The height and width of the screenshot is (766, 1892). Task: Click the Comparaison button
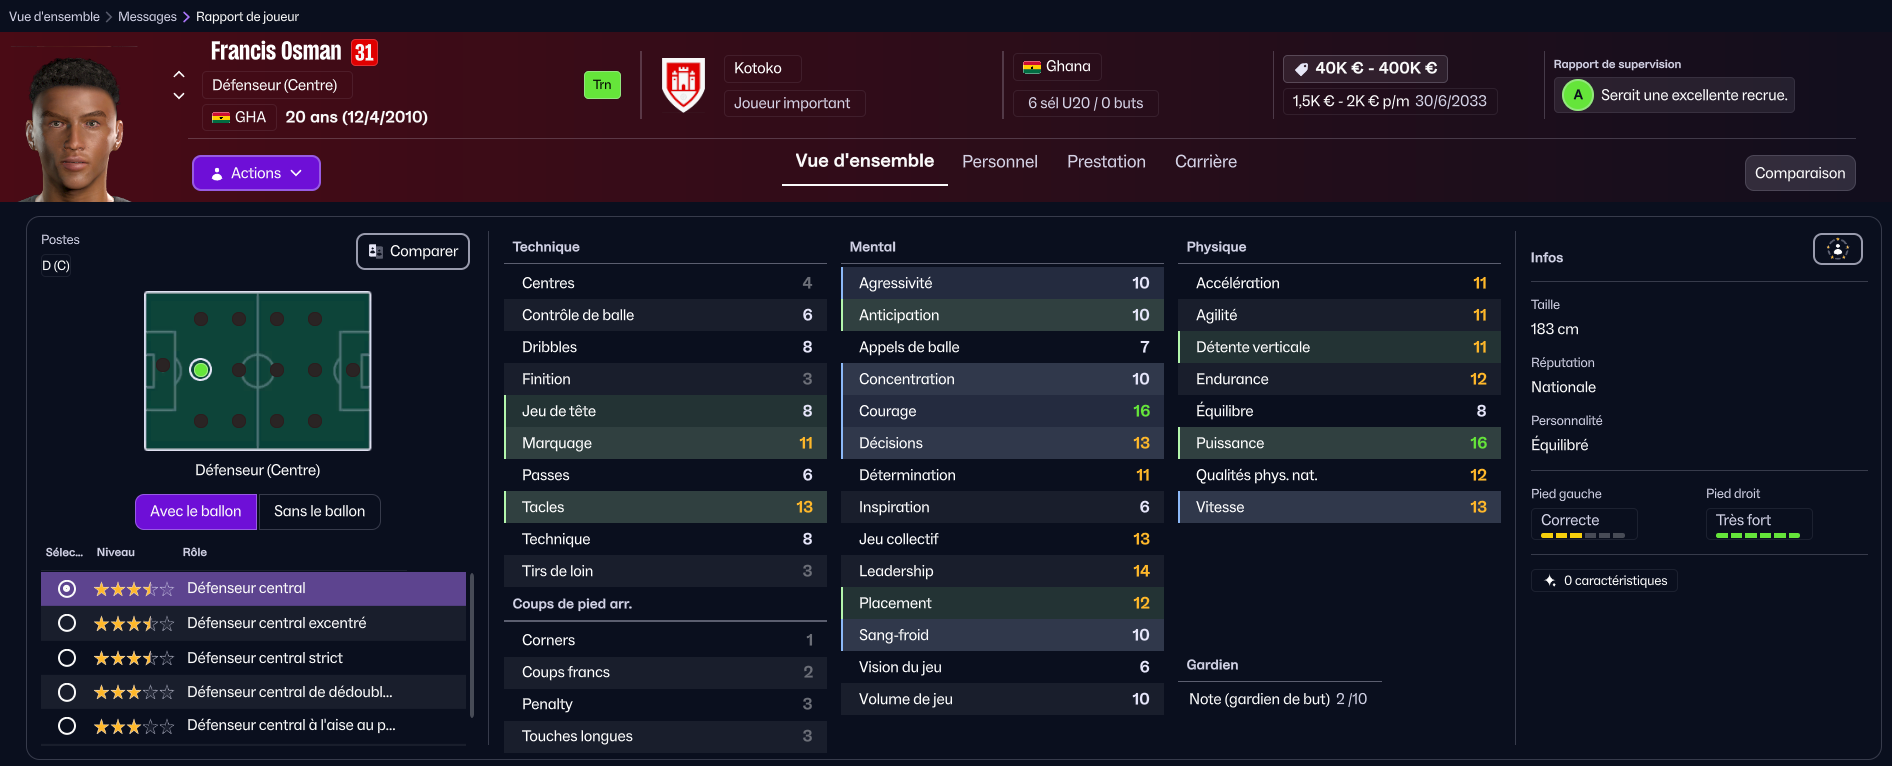pyautogui.click(x=1800, y=173)
